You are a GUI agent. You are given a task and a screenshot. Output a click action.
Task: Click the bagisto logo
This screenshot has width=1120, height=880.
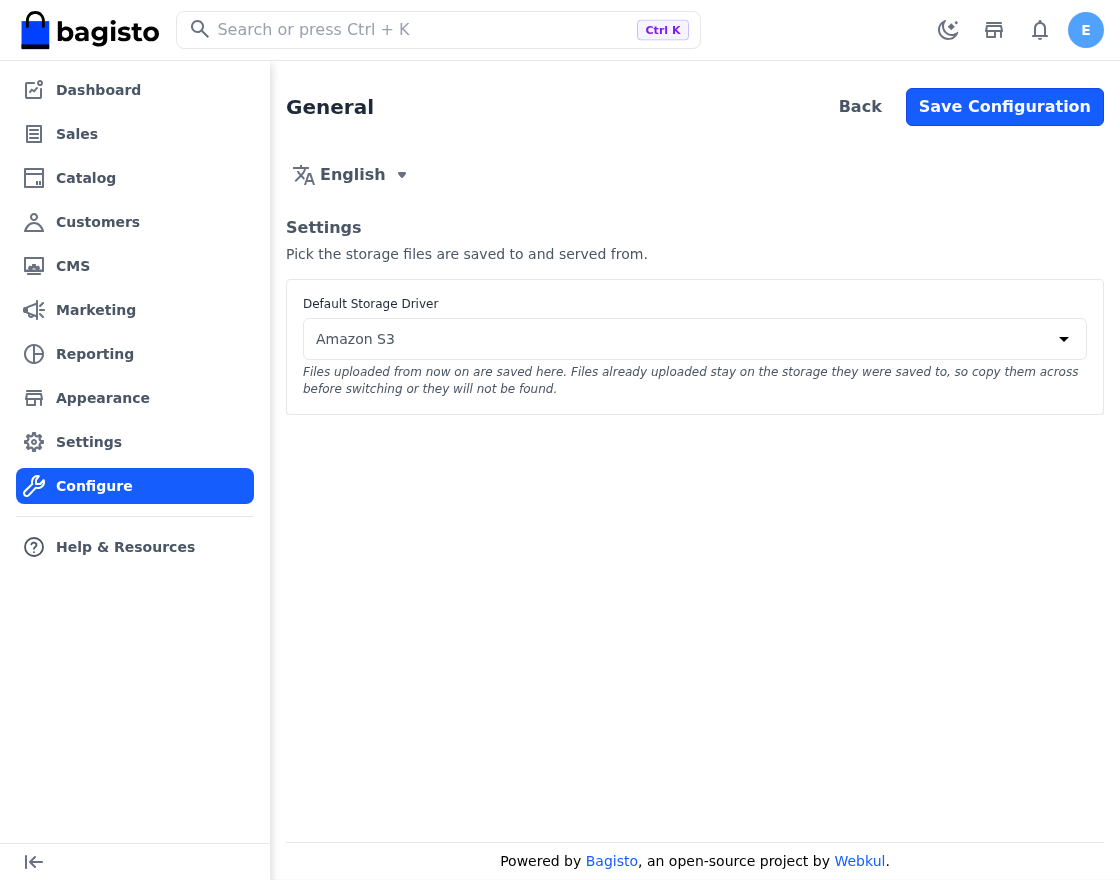tap(90, 30)
